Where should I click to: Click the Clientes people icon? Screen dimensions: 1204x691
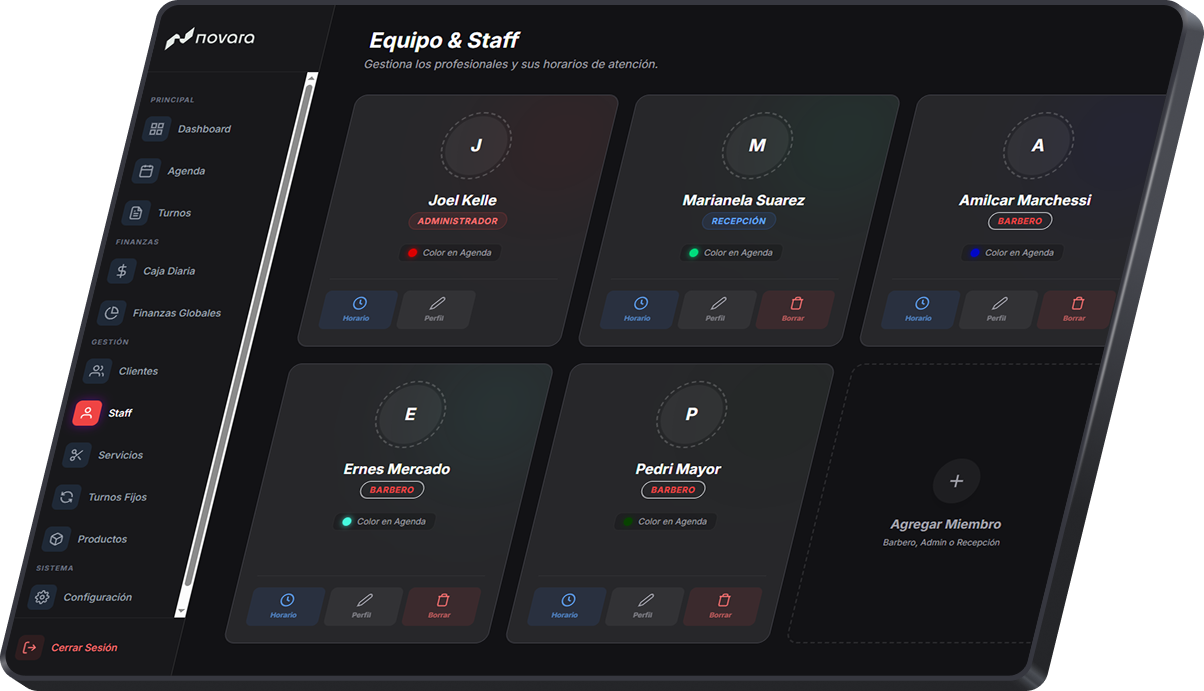pos(97,371)
